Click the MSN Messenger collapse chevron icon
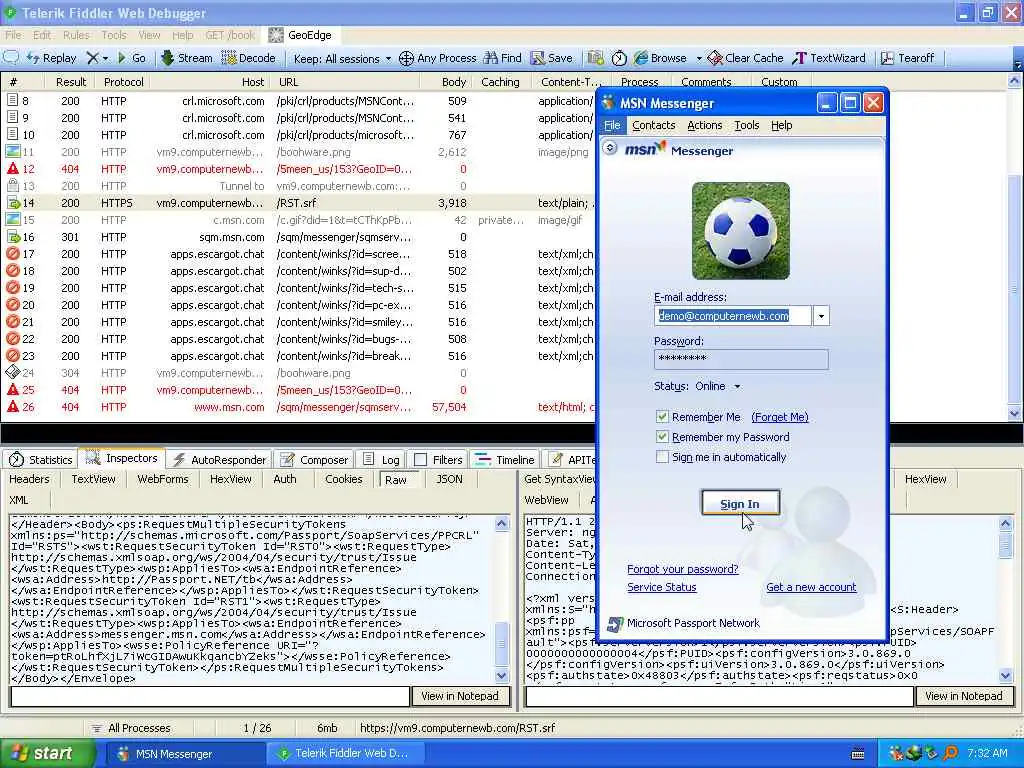Screen dimensions: 1024x768 click(609, 148)
